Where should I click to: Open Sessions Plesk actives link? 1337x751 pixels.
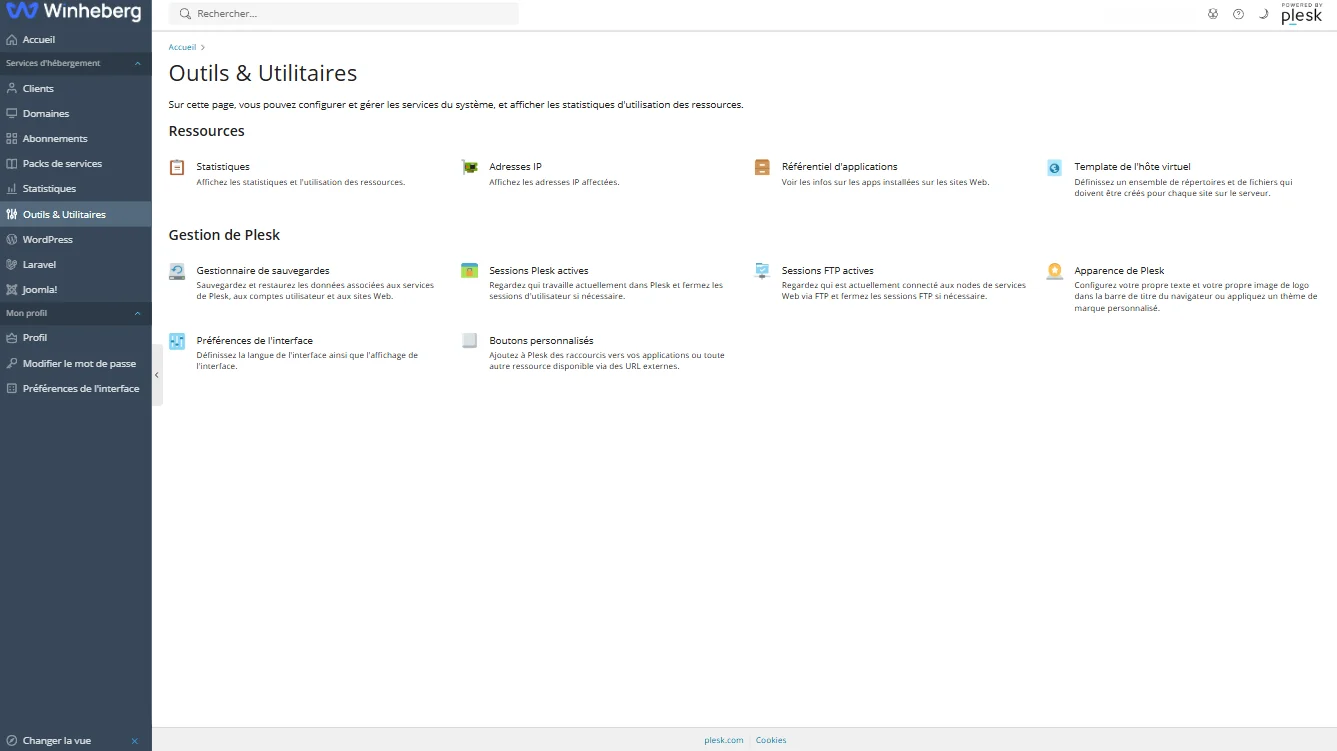coord(539,271)
